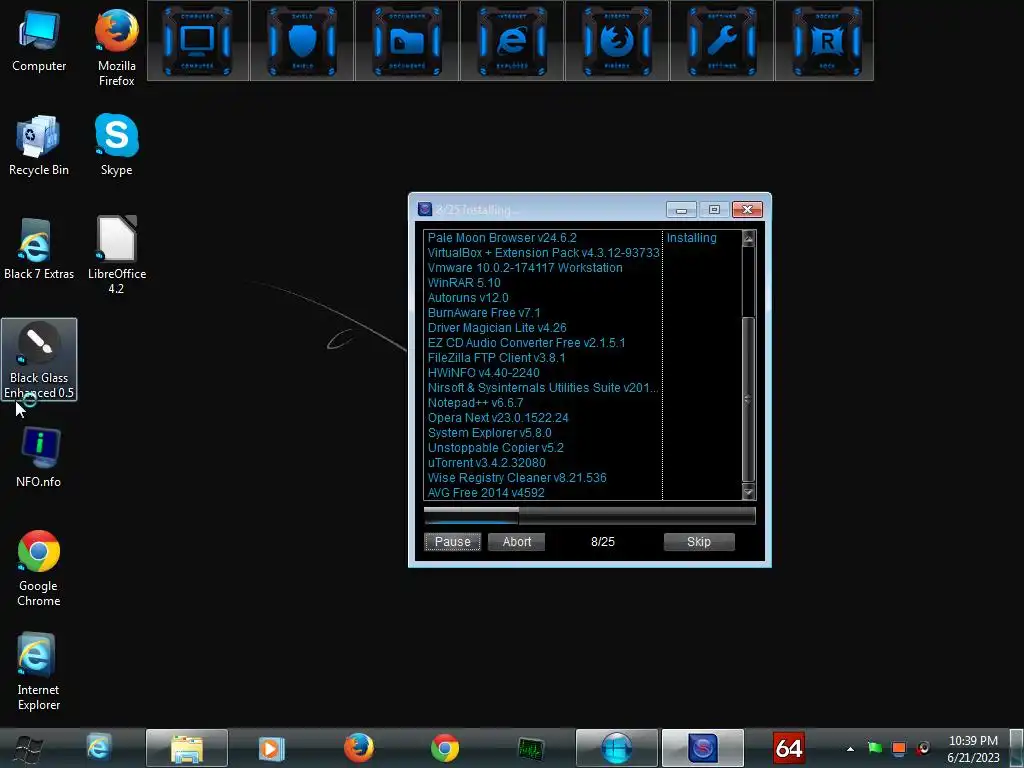The width and height of the screenshot is (1024, 768).
Task: Click the installer list scrollbar thumb
Action: click(x=748, y=398)
